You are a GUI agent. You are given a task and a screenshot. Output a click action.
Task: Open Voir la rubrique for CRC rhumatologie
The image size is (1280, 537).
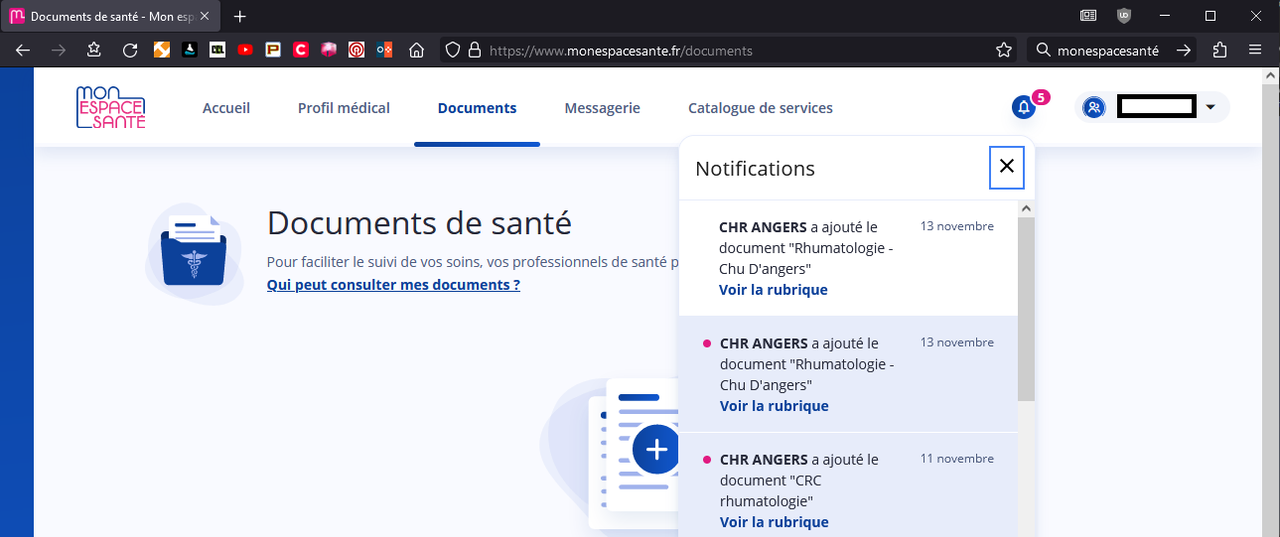coord(774,522)
